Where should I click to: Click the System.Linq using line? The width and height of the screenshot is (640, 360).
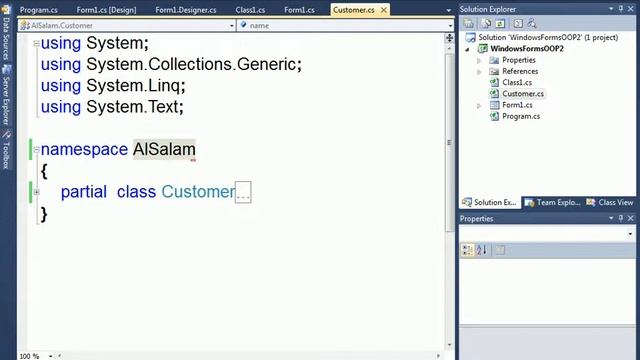click(113, 86)
